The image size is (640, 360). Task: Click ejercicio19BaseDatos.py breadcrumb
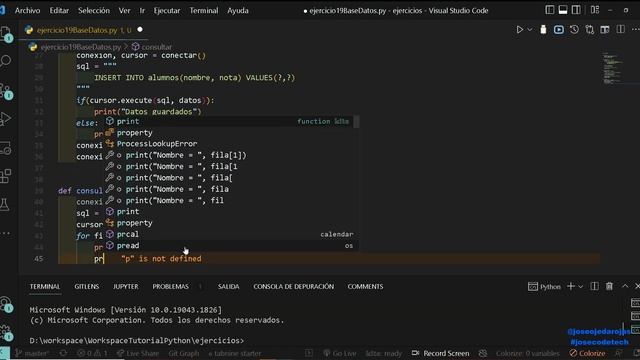(80, 47)
